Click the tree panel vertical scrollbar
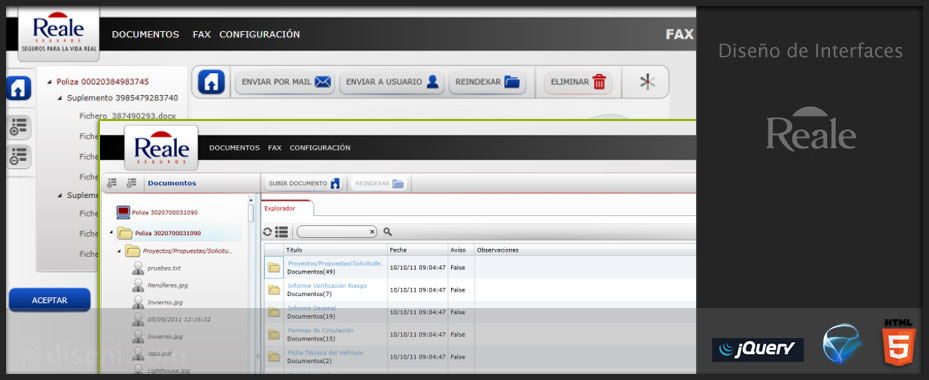The height and width of the screenshot is (380, 929). coord(251,213)
